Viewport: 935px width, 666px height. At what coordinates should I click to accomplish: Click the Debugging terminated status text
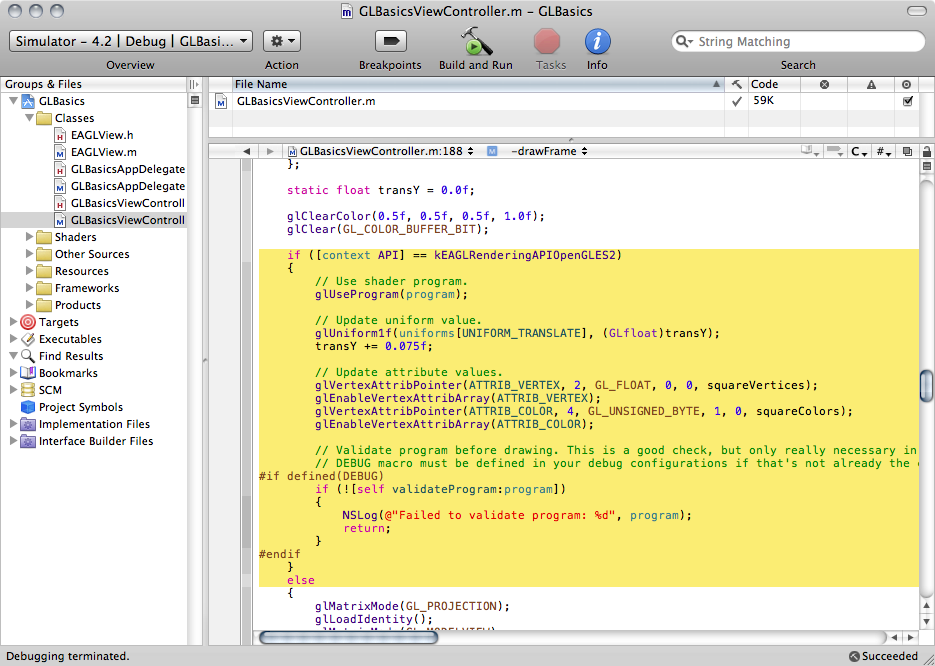pos(67,656)
